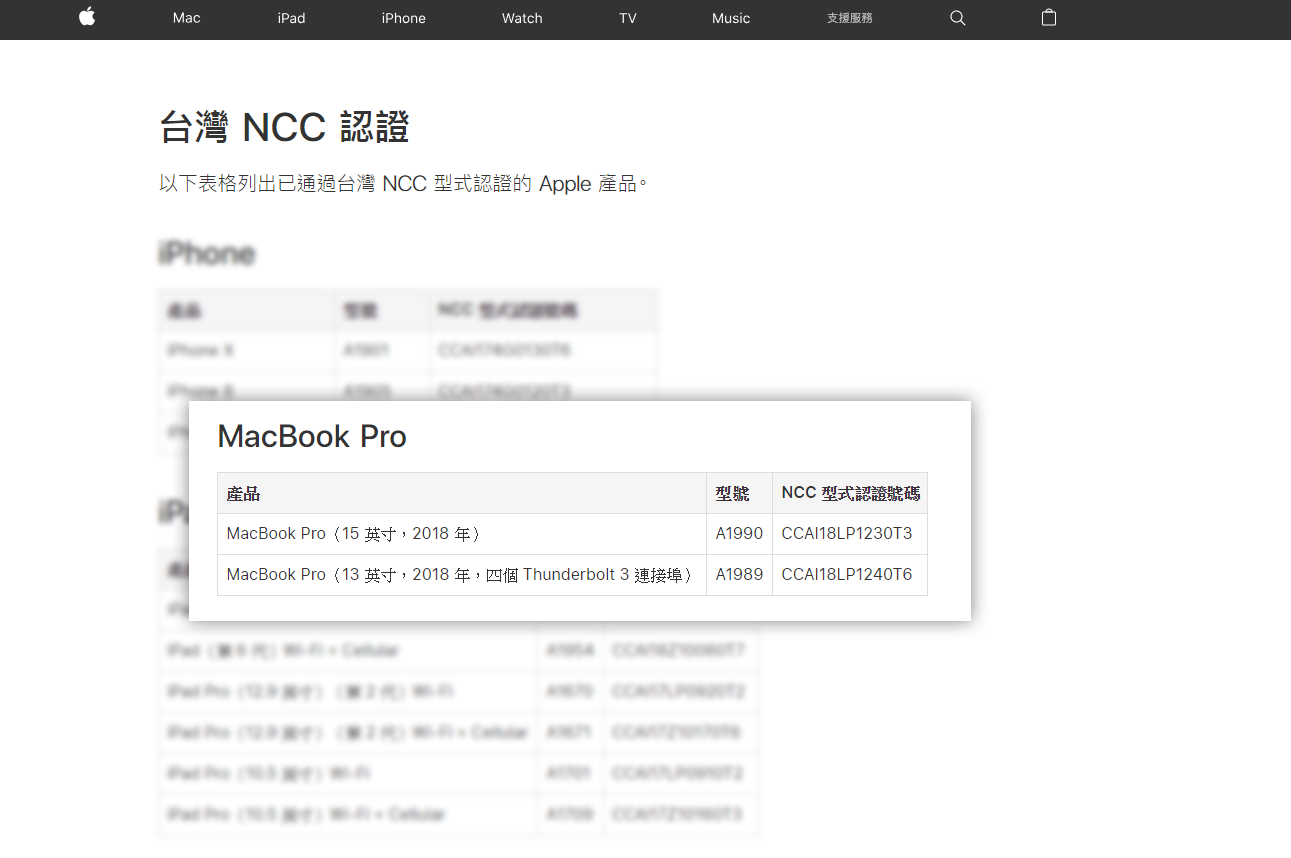
Task: Click certification code CCAI18LP1240T6
Action: click(847, 575)
